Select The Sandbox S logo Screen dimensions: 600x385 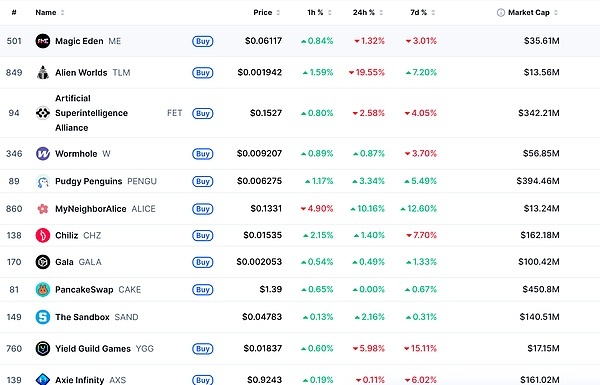[x=43, y=317]
